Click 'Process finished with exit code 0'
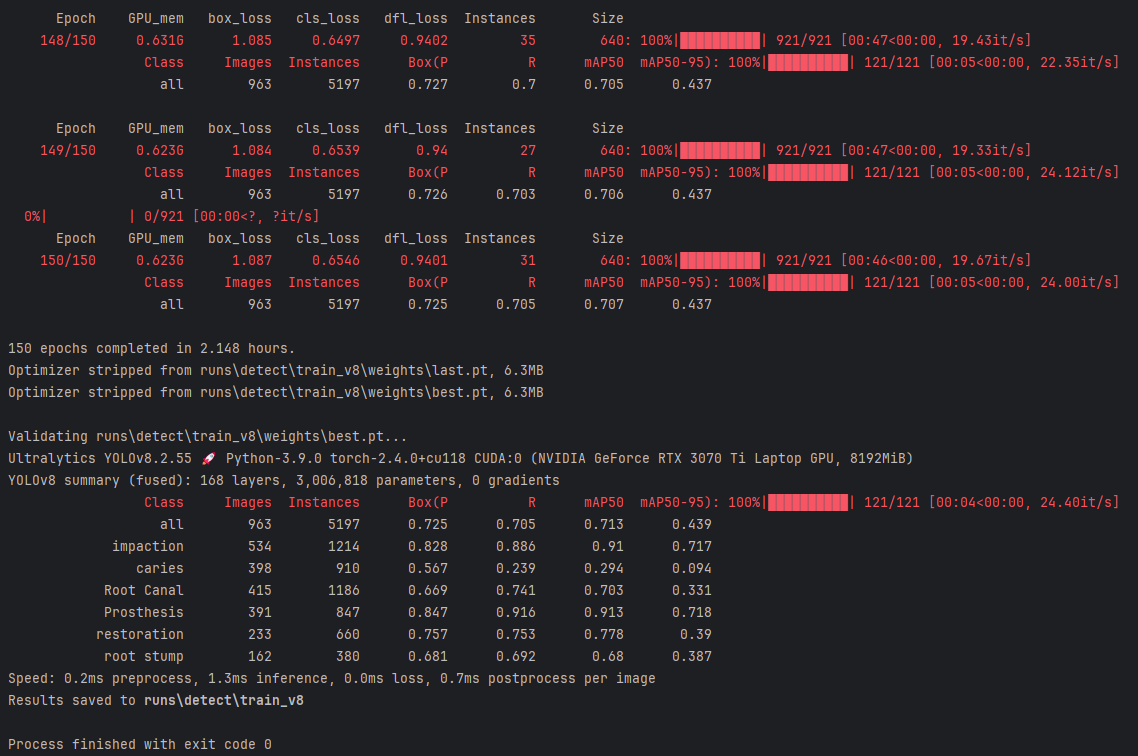1138x756 pixels. point(140,744)
